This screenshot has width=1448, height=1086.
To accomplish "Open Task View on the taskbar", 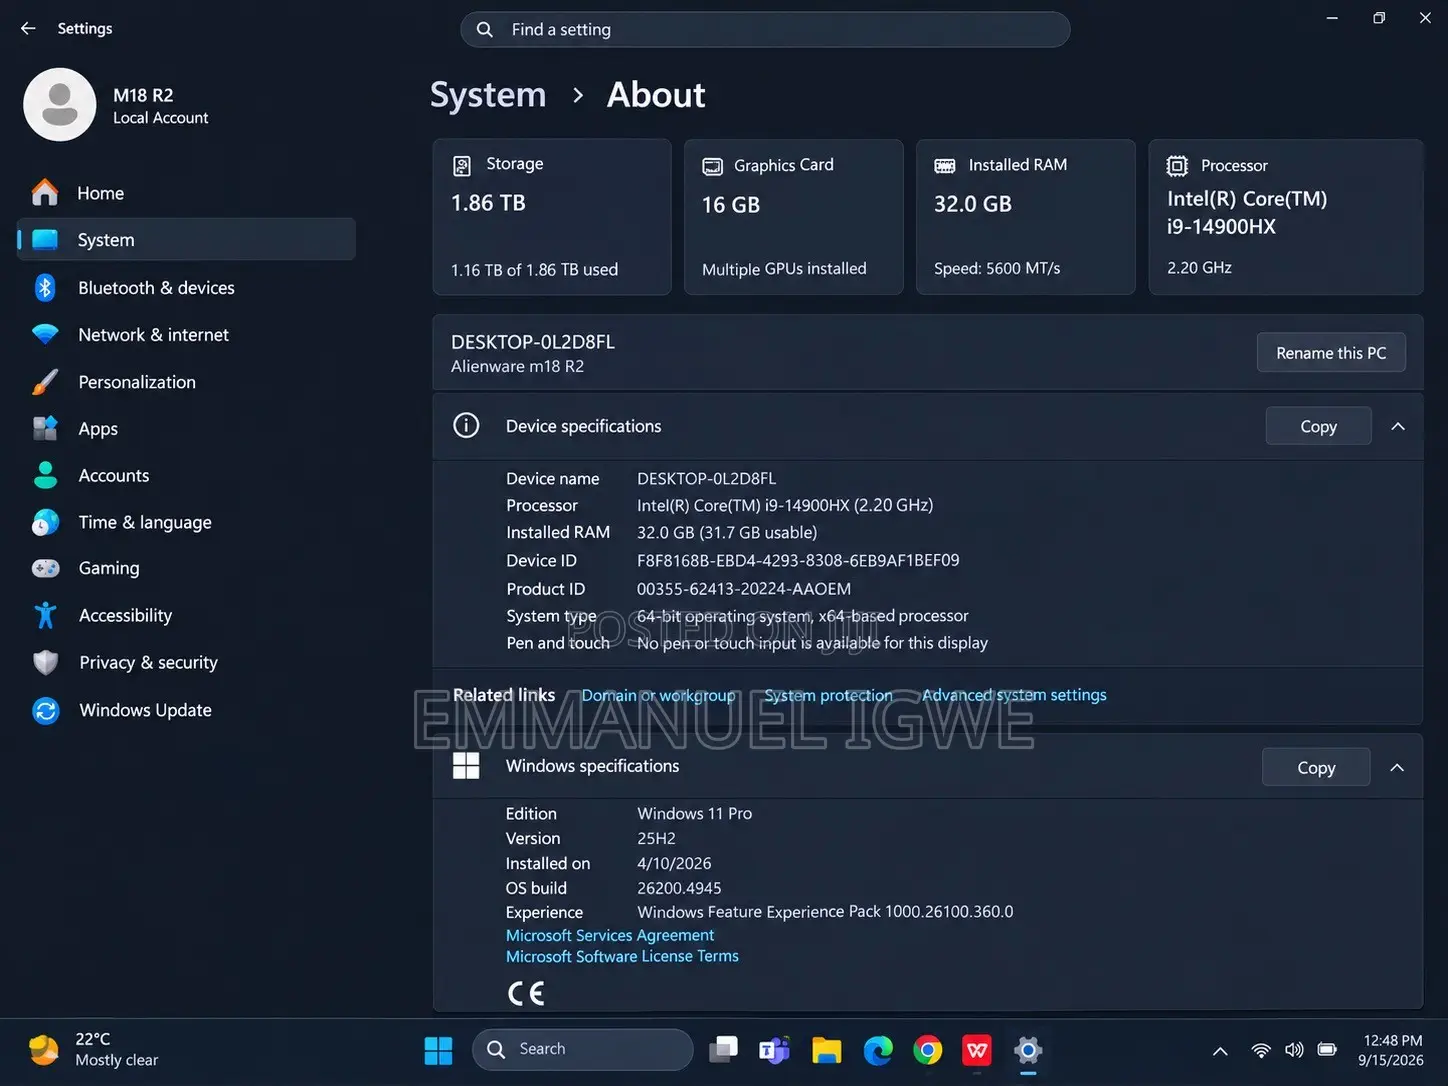I will [x=723, y=1050].
